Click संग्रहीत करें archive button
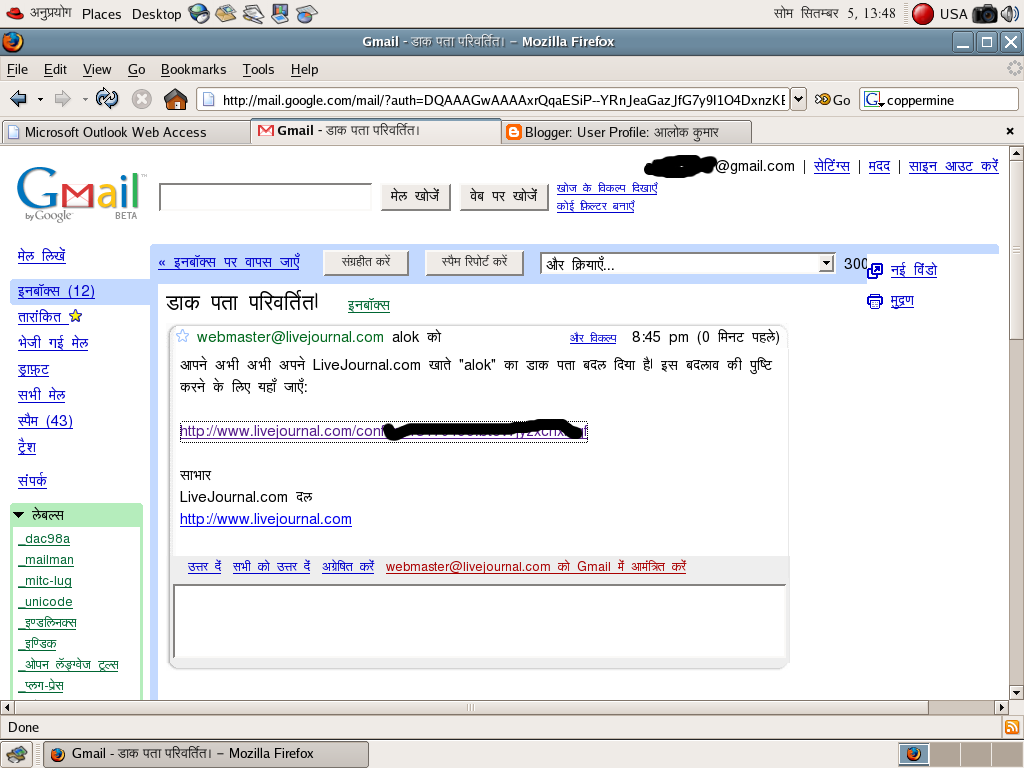The width and height of the screenshot is (1024, 768). (366, 263)
